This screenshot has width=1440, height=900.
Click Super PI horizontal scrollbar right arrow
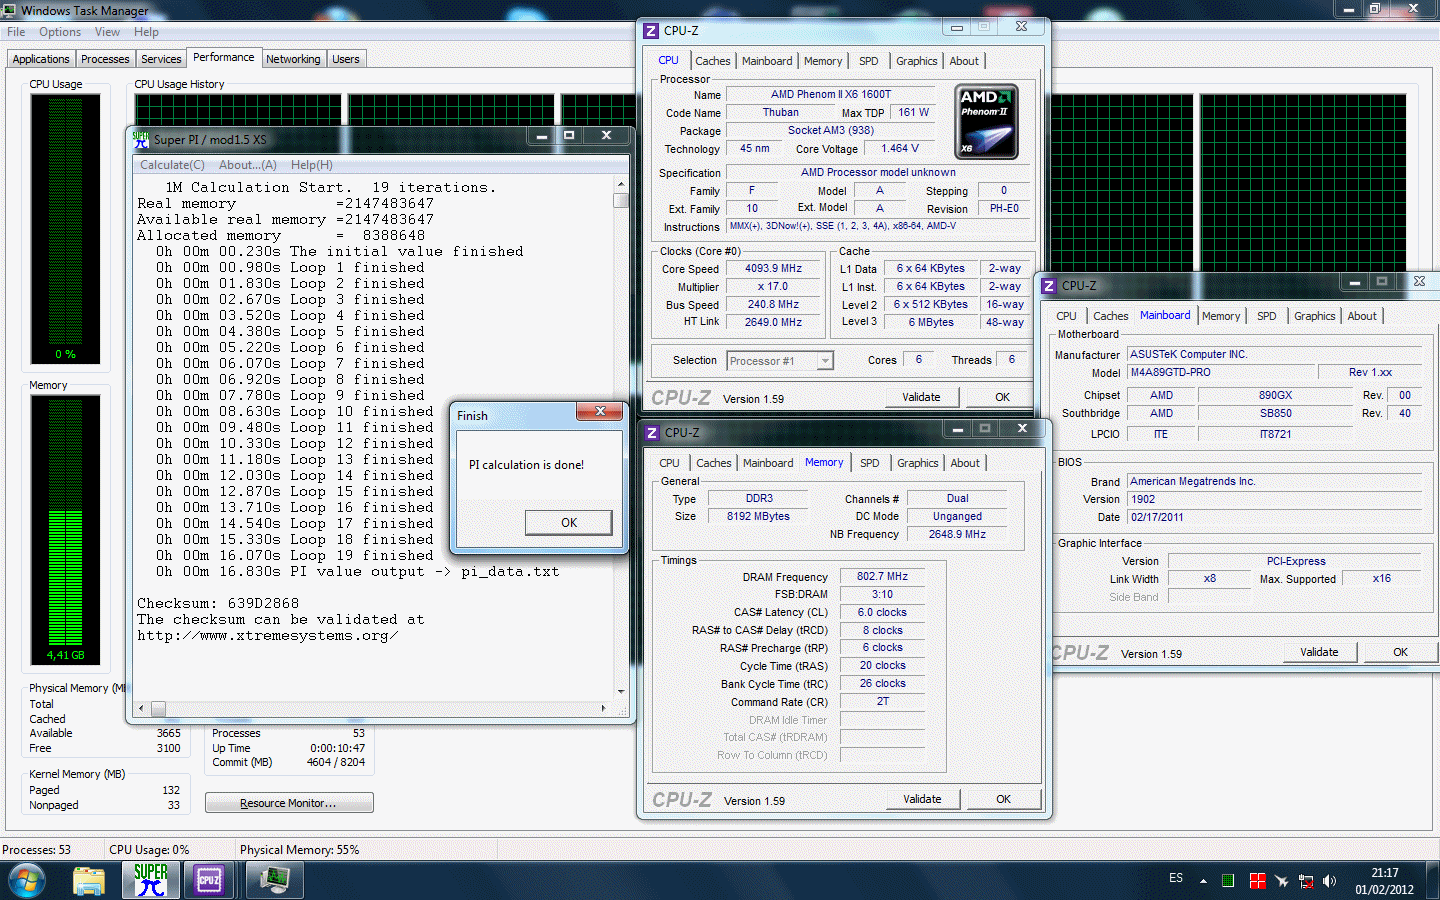[603, 708]
